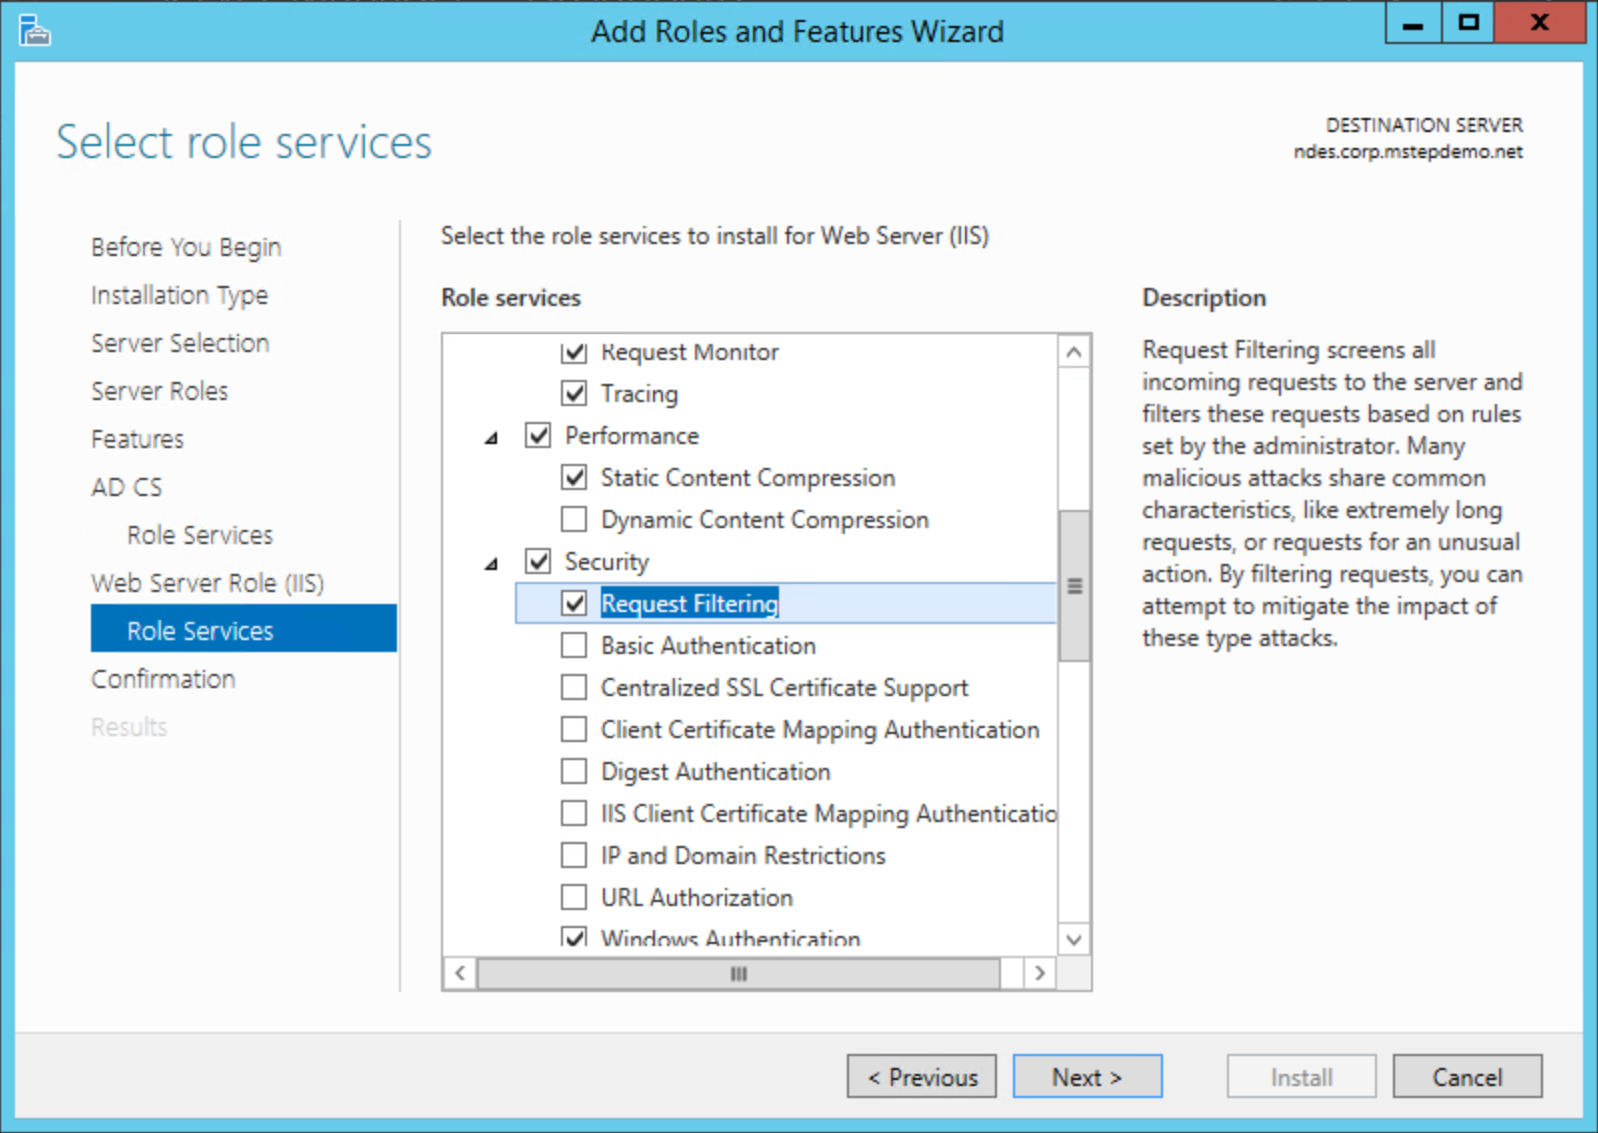Maximize the wizard window
Screen dimensions: 1598x1133
tap(1468, 23)
